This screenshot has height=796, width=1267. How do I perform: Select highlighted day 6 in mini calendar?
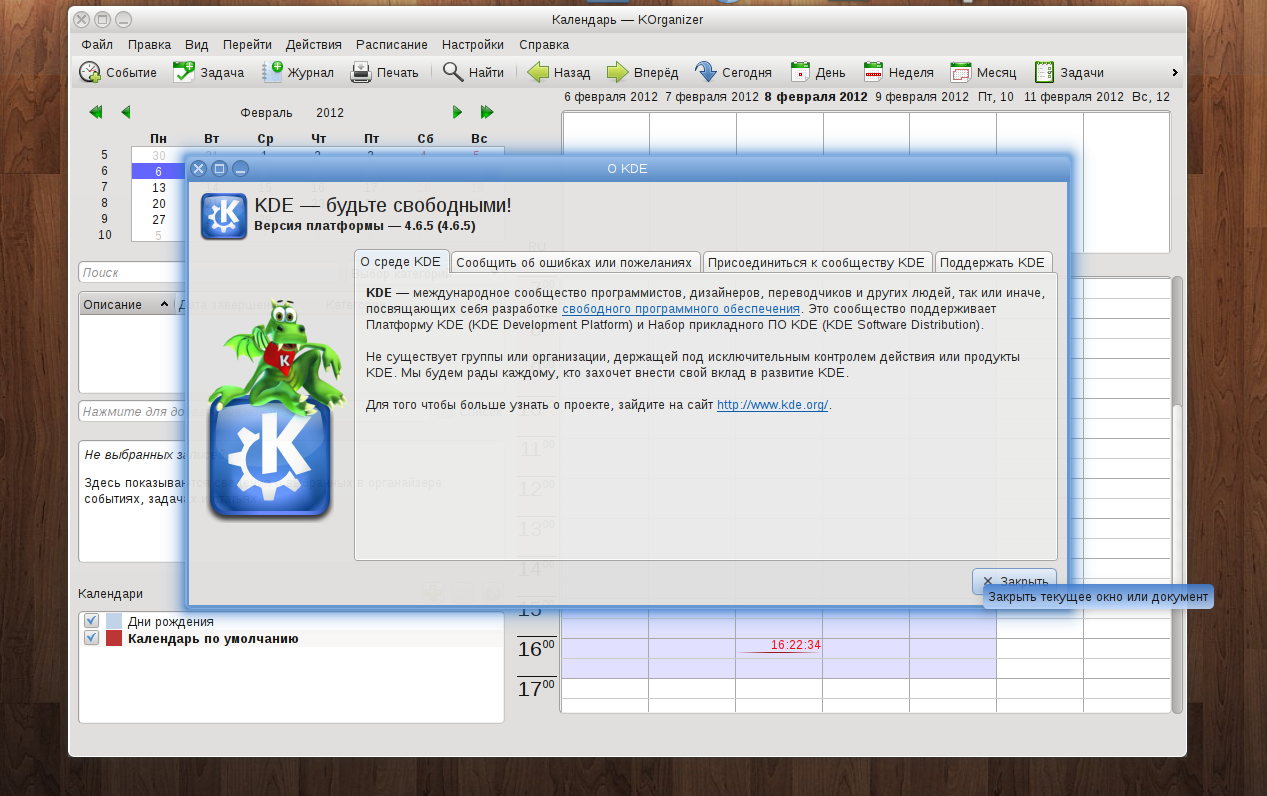click(159, 172)
